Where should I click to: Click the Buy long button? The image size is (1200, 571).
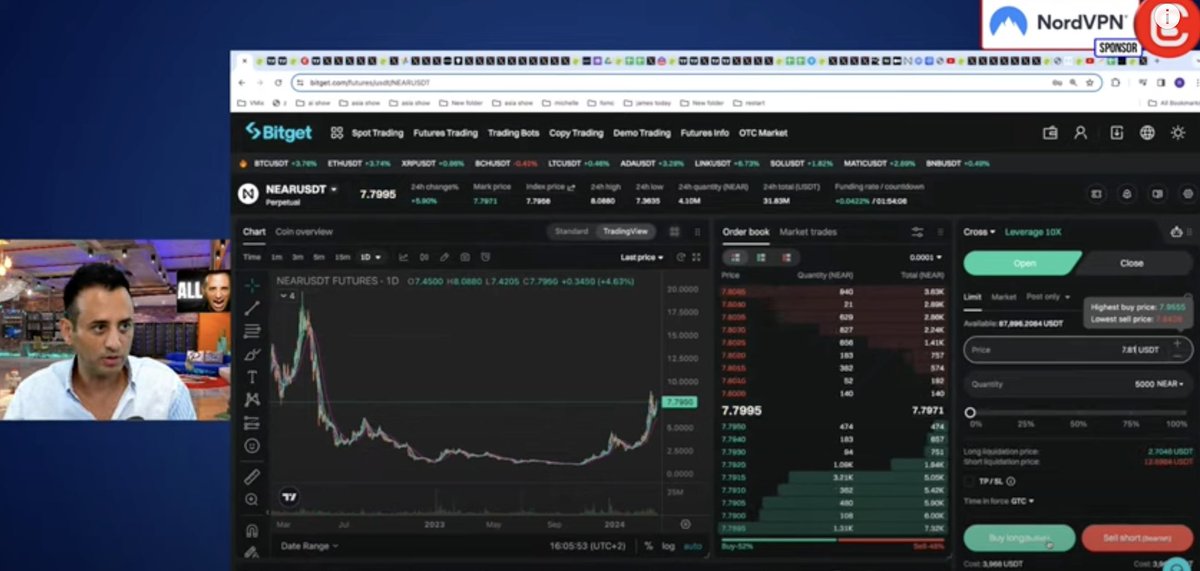click(x=1019, y=538)
